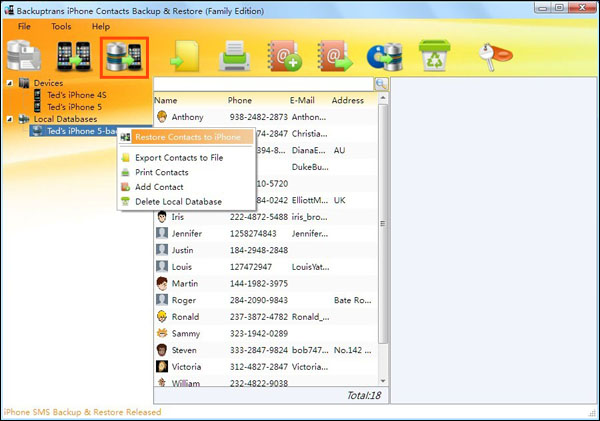Screen dimensions: 600x421
Task: Choose Add Contact from context menu
Action: [159, 187]
